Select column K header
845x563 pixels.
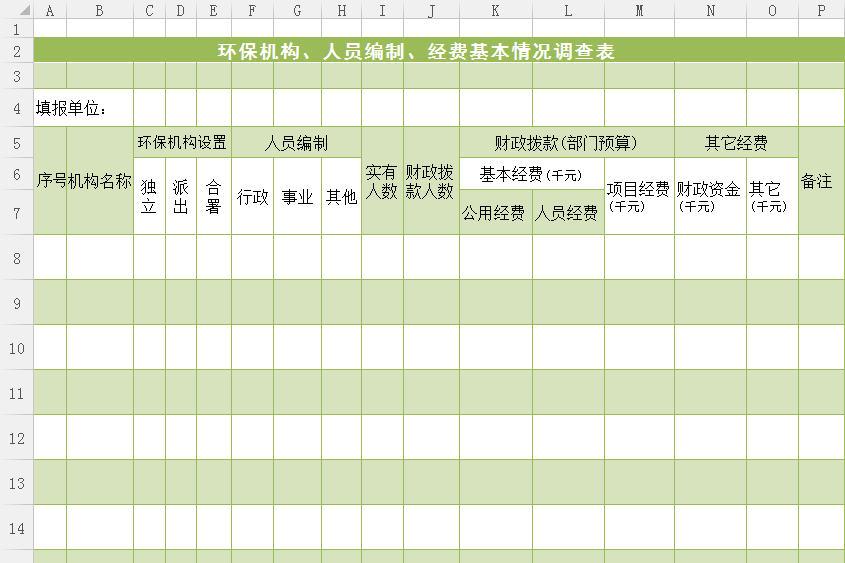pyautogui.click(x=496, y=10)
